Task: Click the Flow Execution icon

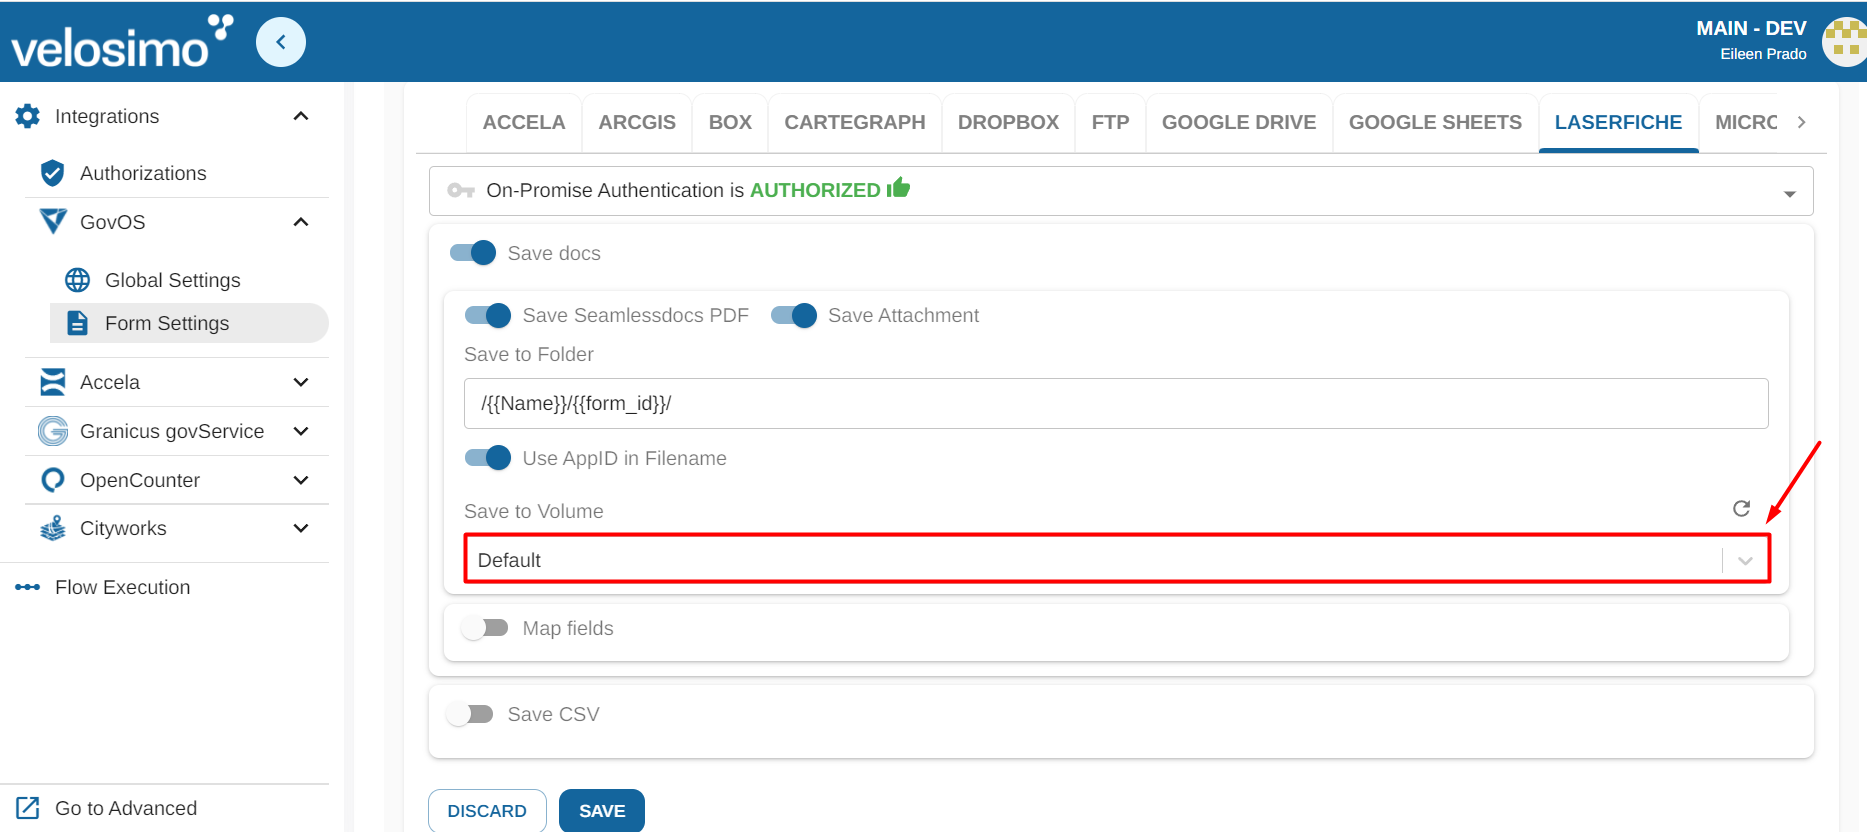Action: pos(28,587)
